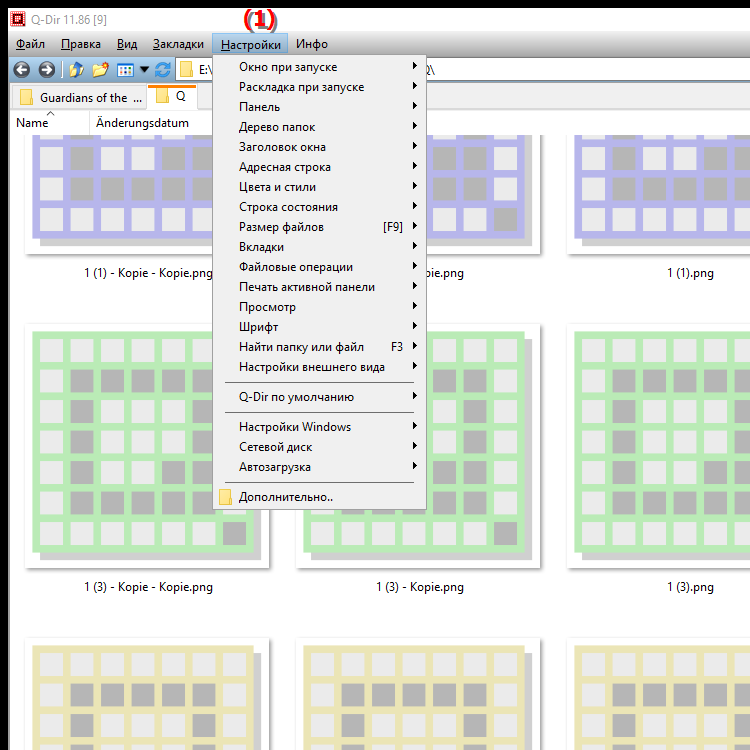Screen dimensions: 750x750
Task: Click the address bar folder icon
Action: point(186,70)
